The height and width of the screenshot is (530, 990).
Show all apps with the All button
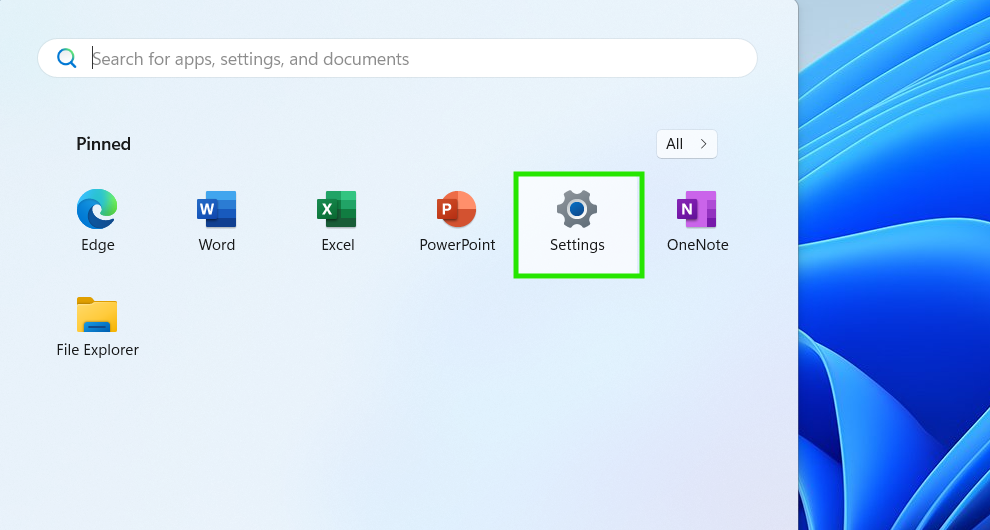point(686,144)
